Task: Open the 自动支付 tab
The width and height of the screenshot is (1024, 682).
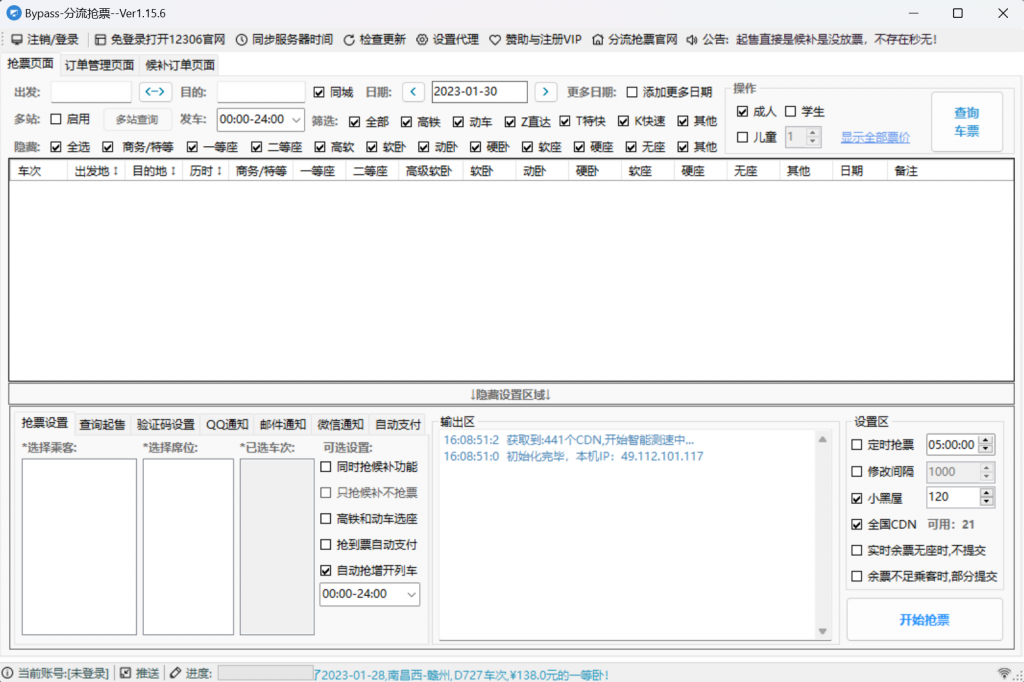Action: tap(398, 425)
